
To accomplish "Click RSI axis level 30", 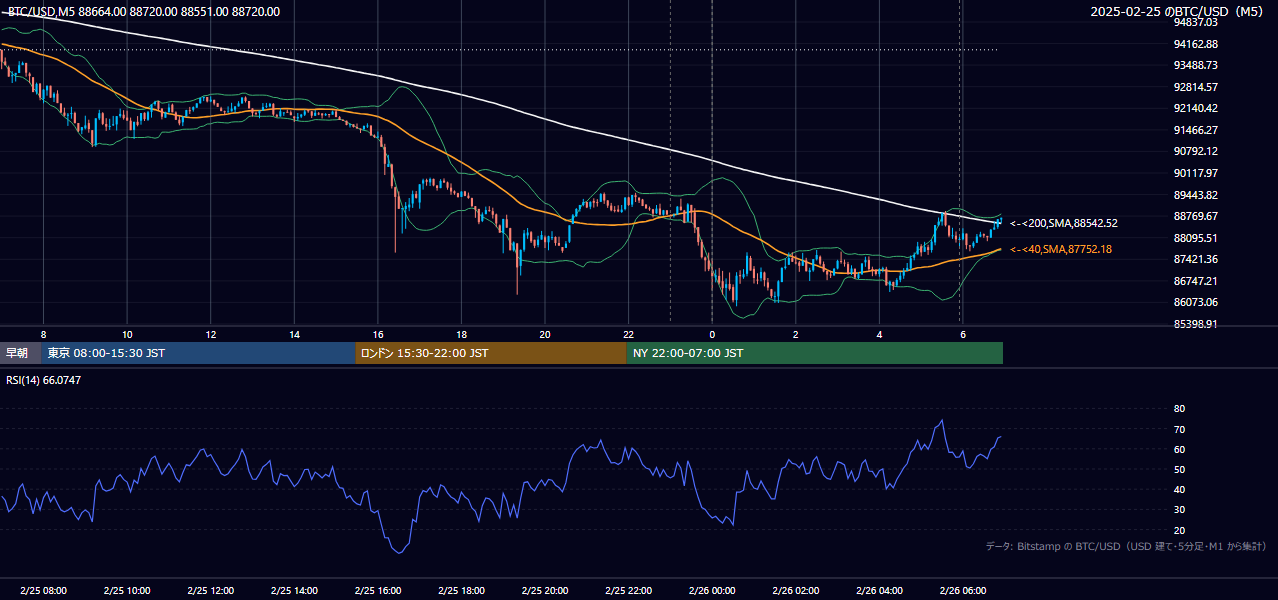I will (x=1179, y=510).
